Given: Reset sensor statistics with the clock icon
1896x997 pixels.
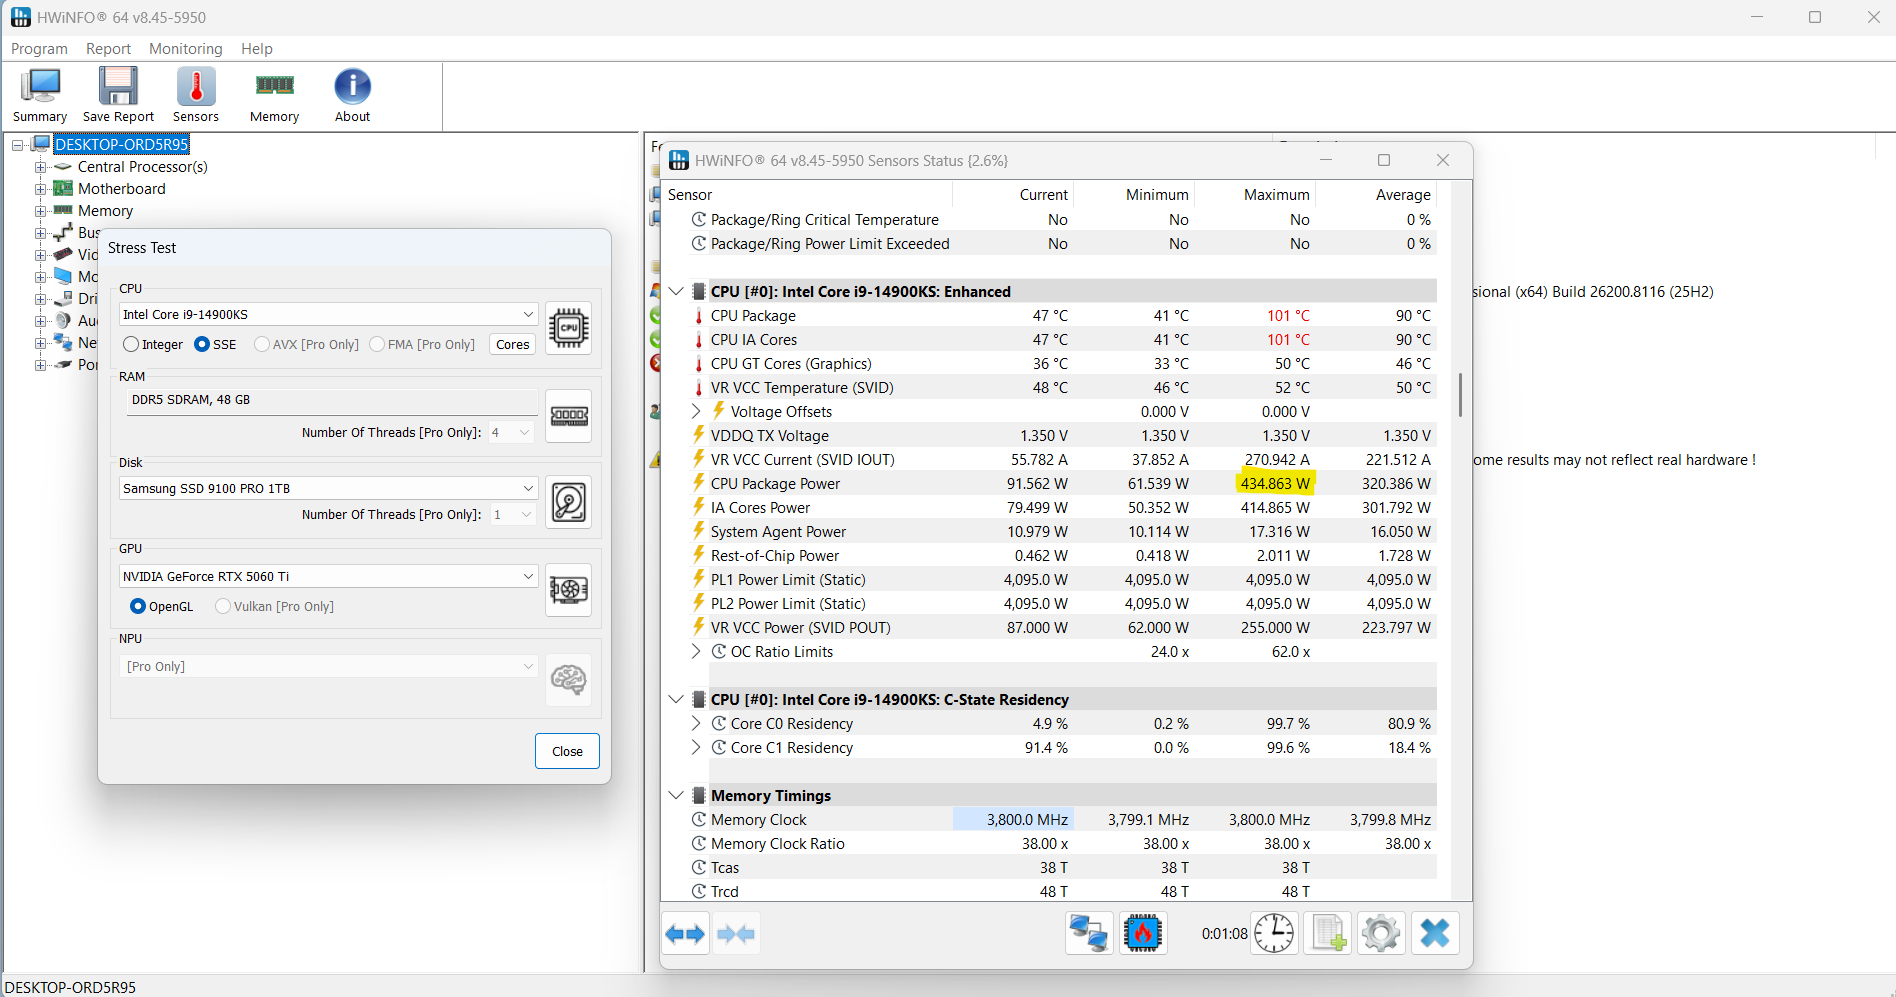Looking at the screenshot, I should pyautogui.click(x=1274, y=934).
